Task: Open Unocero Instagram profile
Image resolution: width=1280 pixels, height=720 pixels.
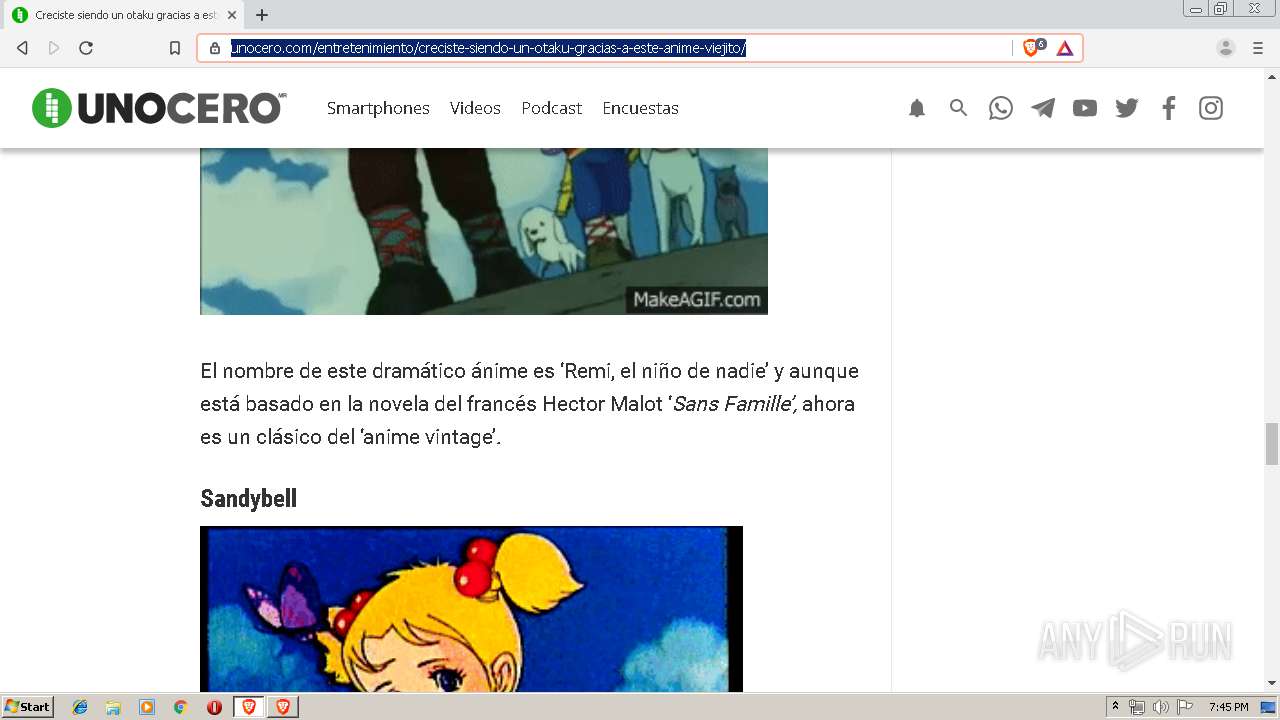Action: click(x=1211, y=108)
